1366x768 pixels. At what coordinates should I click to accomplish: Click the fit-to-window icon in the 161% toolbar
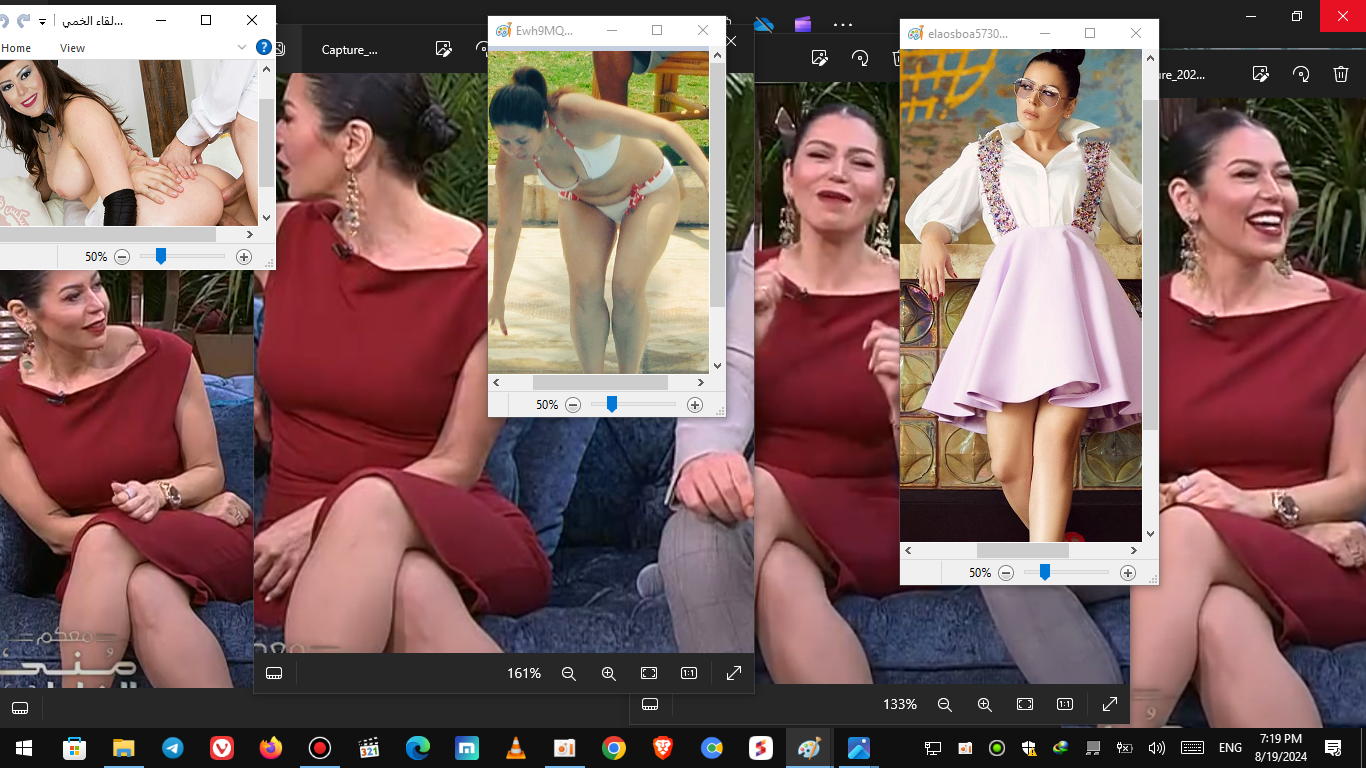point(648,674)
